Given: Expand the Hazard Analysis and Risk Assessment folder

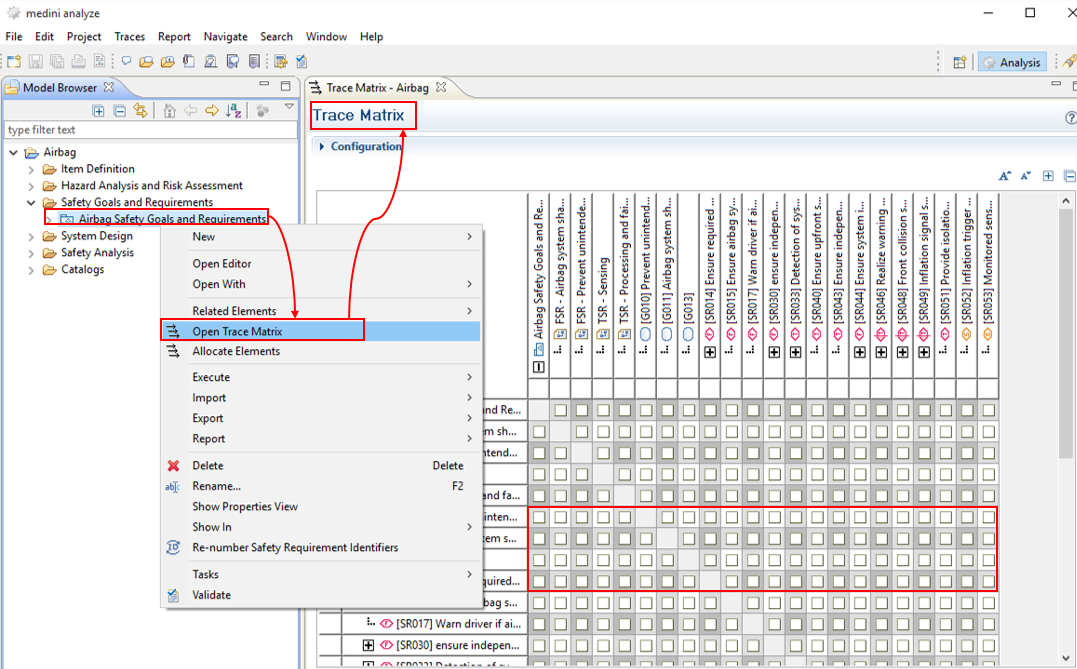Looking at the screenshot, I should coord(32,186).
